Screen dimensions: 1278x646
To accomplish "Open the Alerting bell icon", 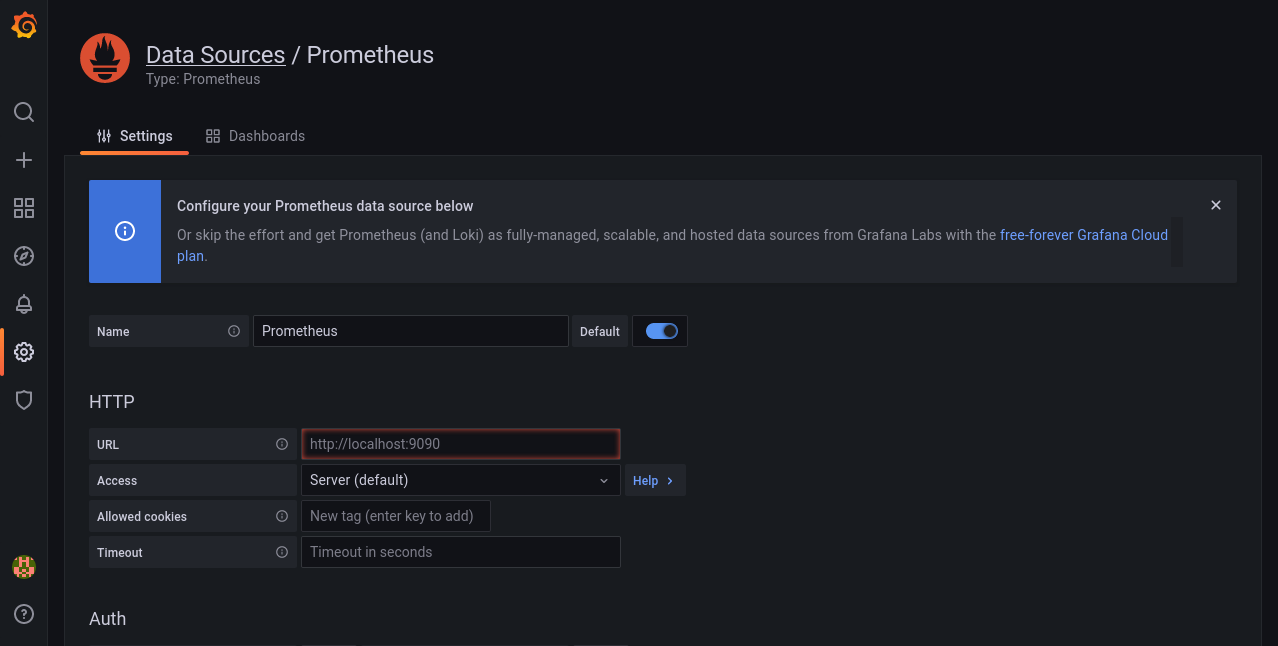I will pos(23,304).
